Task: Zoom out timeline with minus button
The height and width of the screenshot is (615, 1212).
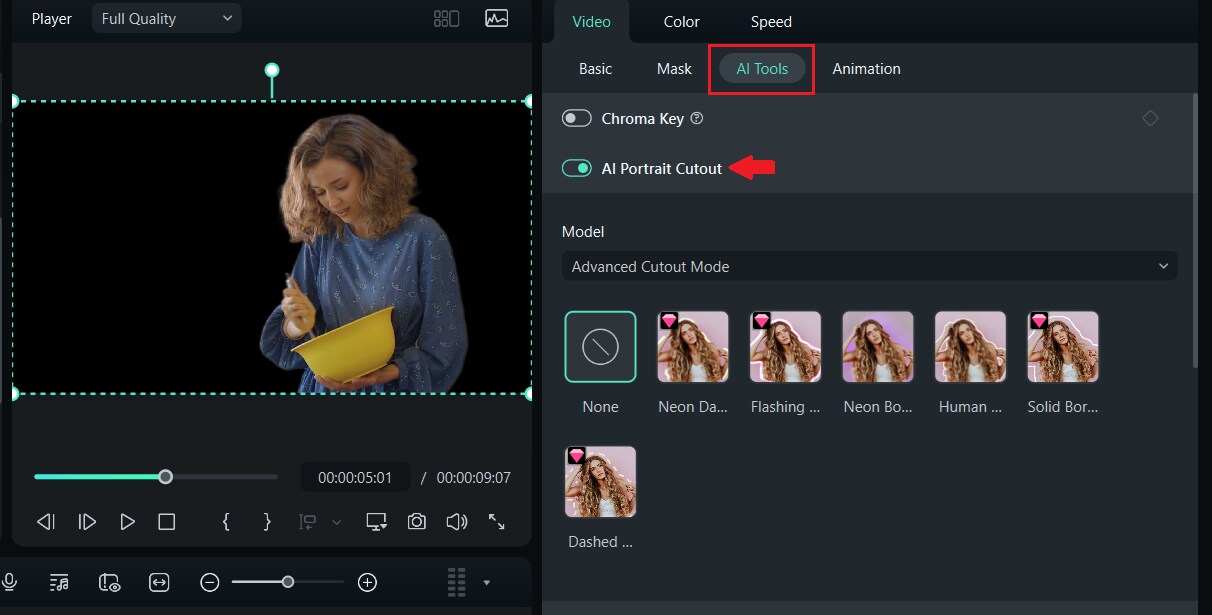Action: [209, 582]
